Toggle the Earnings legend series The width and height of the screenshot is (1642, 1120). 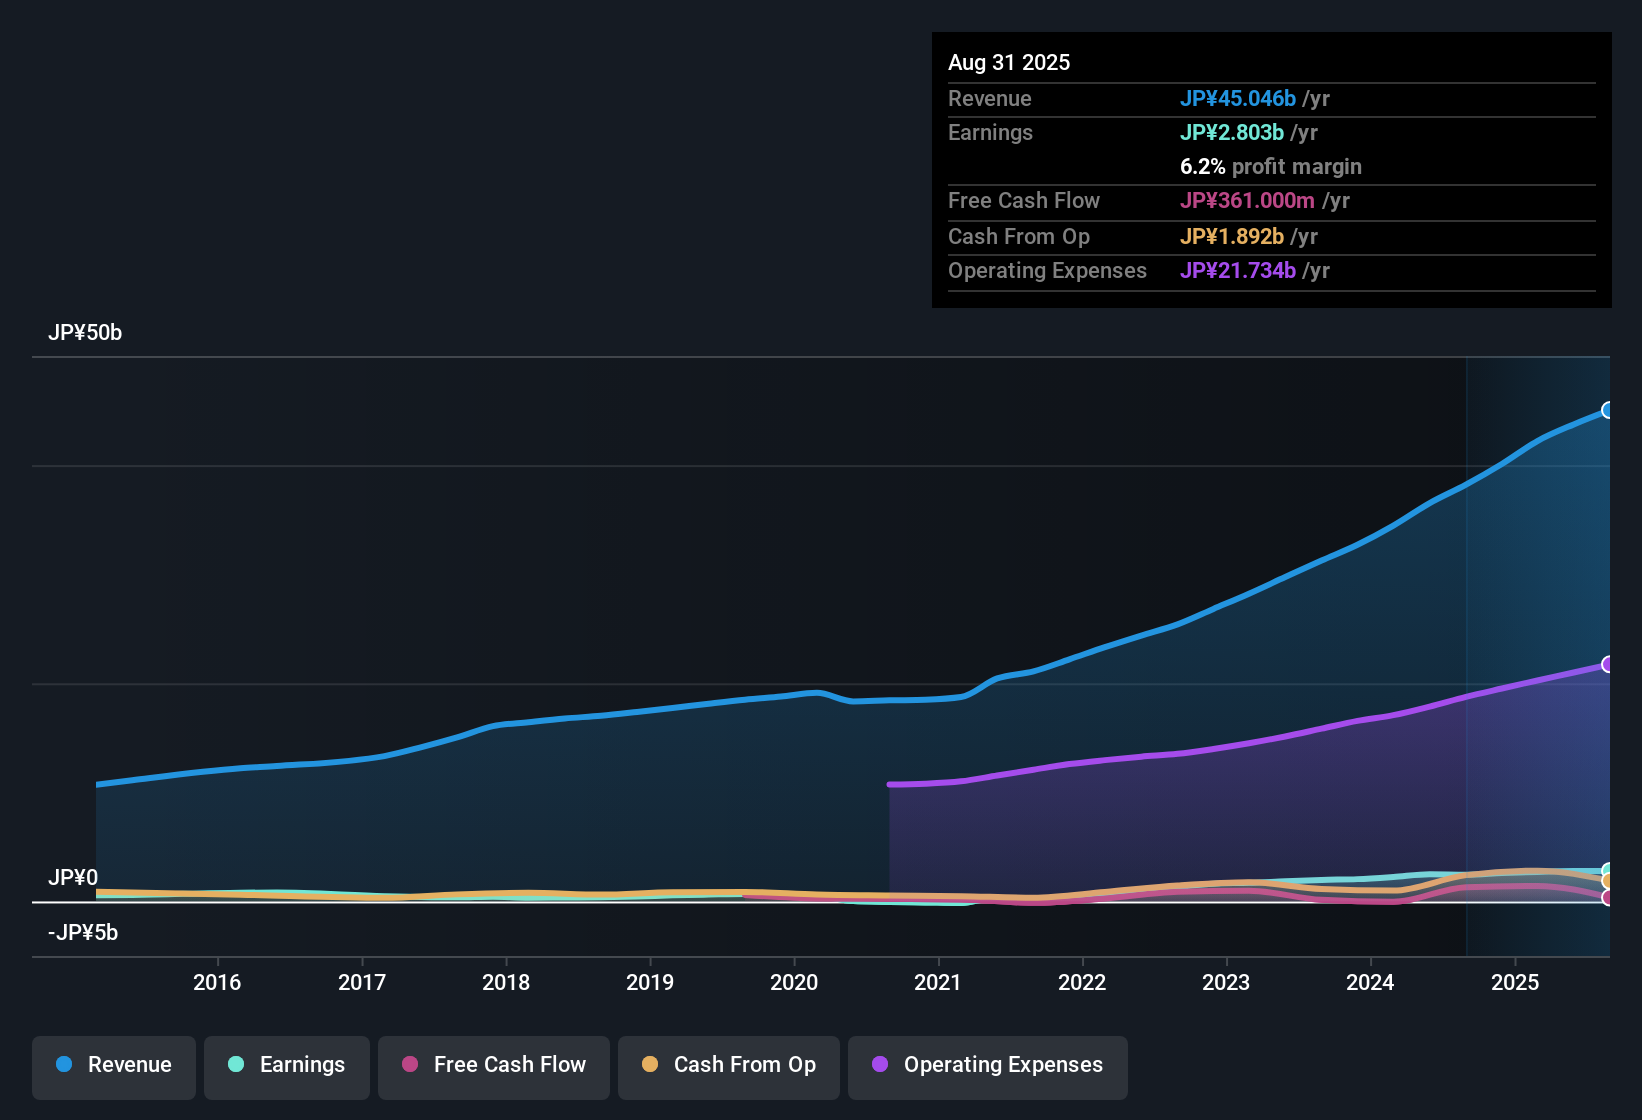pos(287,1065)
